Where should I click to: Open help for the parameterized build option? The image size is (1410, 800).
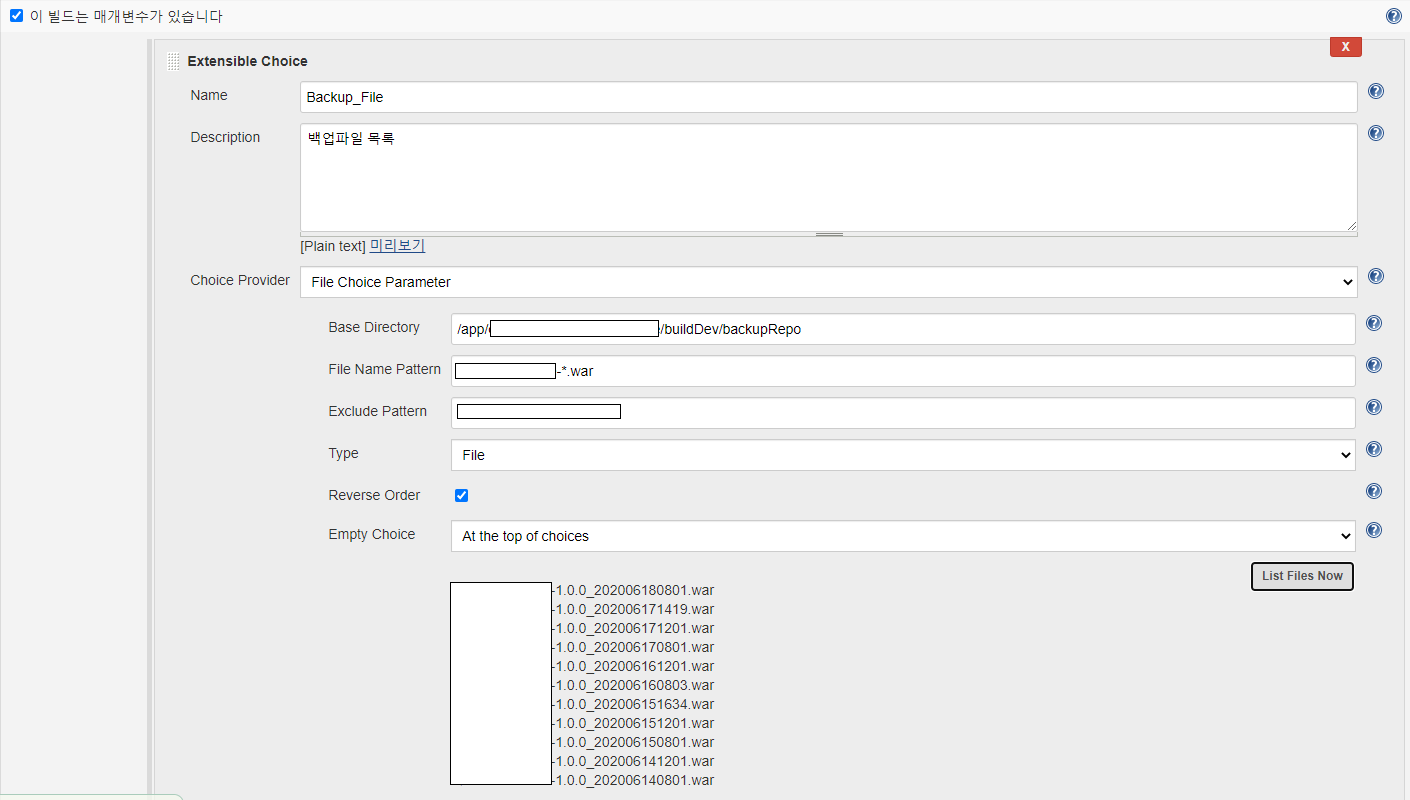1393,16
